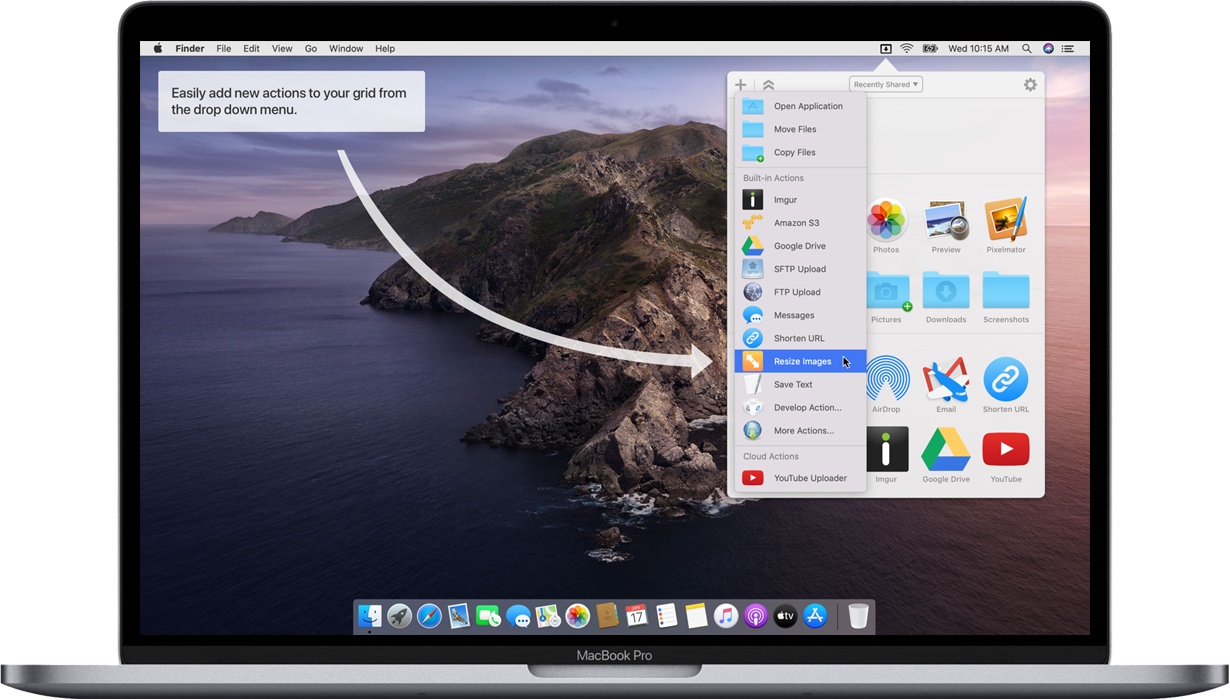Screen dimensions: 1230x700
Task: Click the YouTube action icon
Action: coord(1006,449)
